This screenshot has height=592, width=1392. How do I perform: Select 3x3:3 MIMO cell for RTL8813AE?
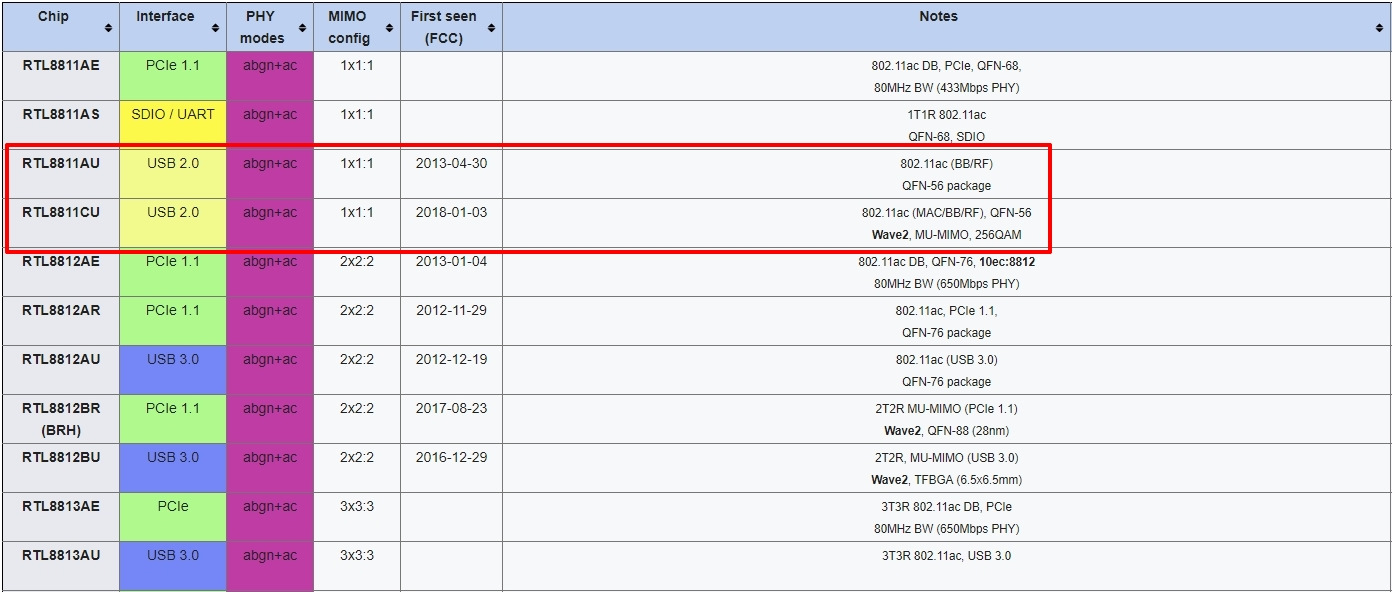coord(356,506)
